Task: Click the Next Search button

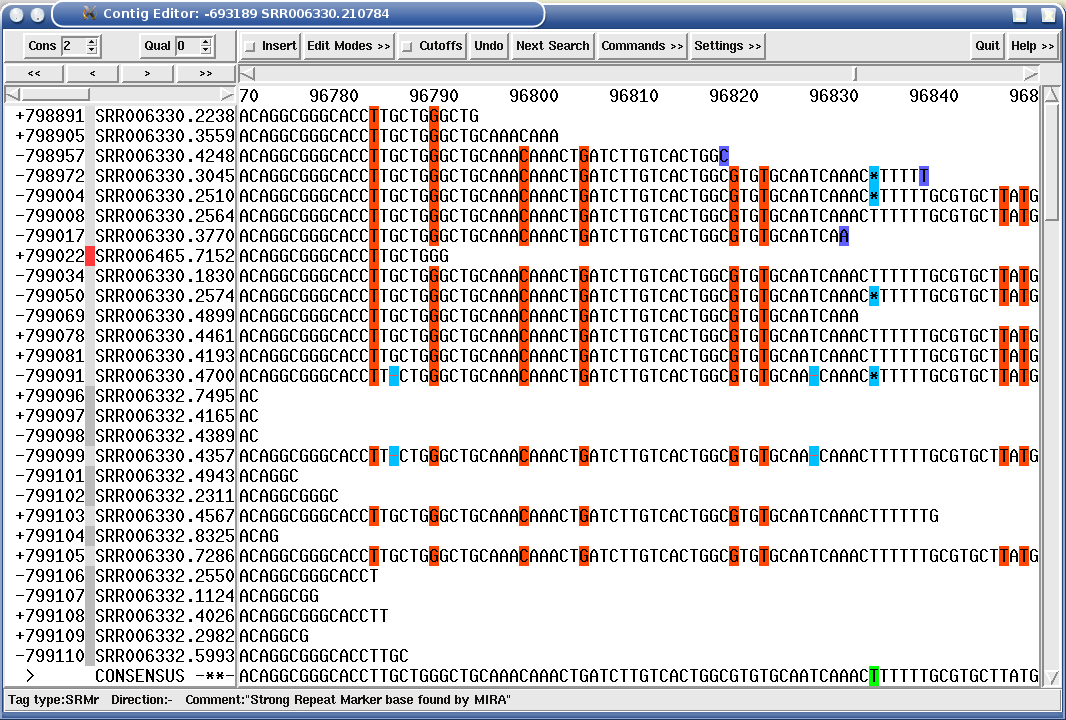Action: [553, 46]
